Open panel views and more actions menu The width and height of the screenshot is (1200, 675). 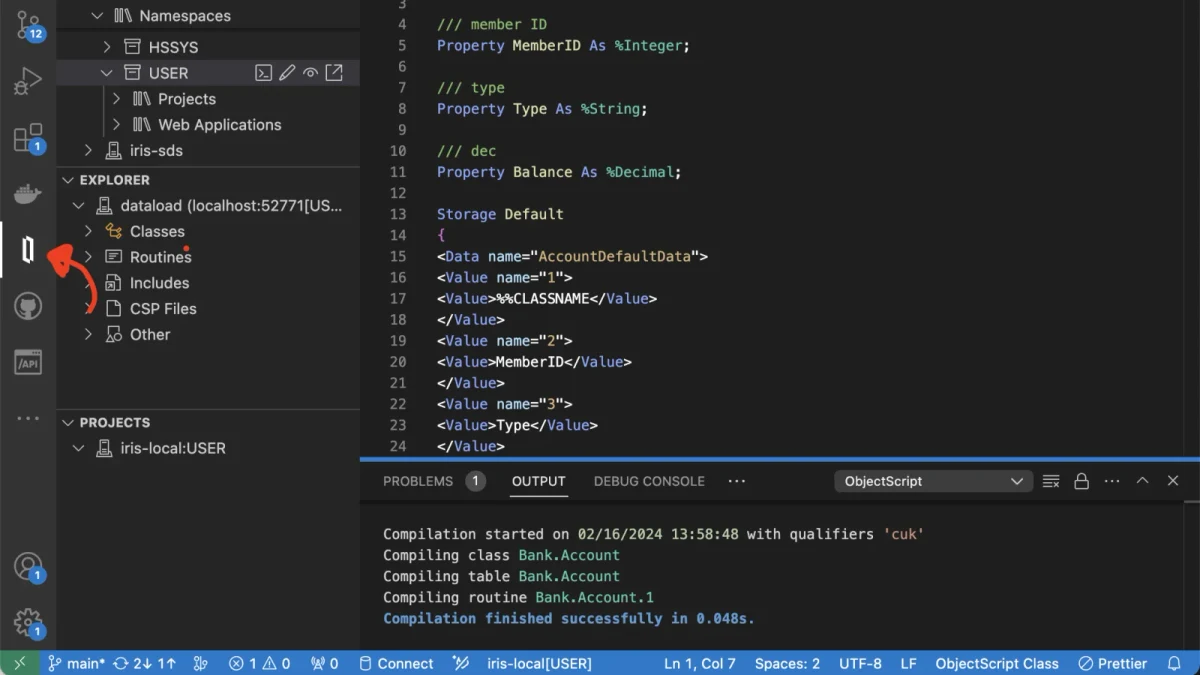click(x=1112, y=481)
